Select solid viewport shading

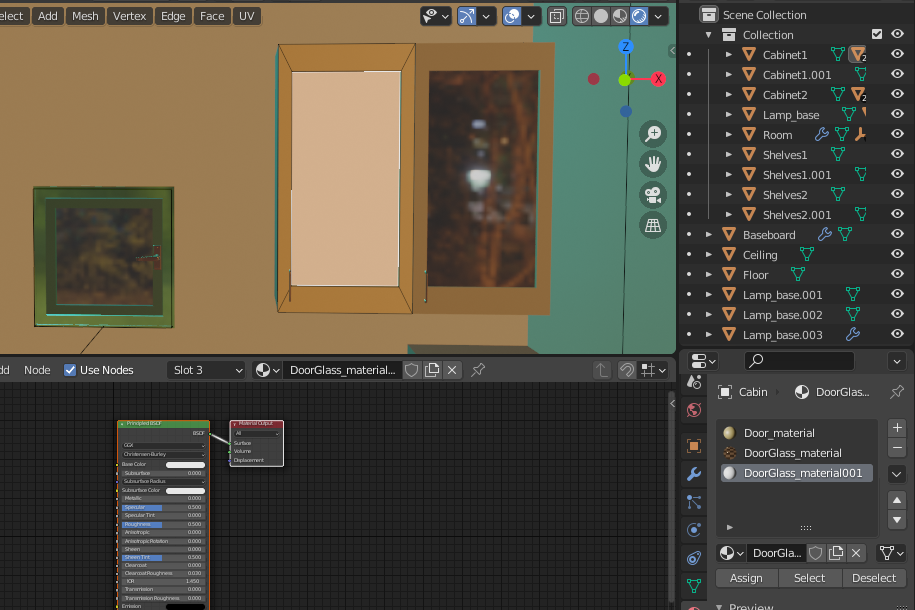600,16
